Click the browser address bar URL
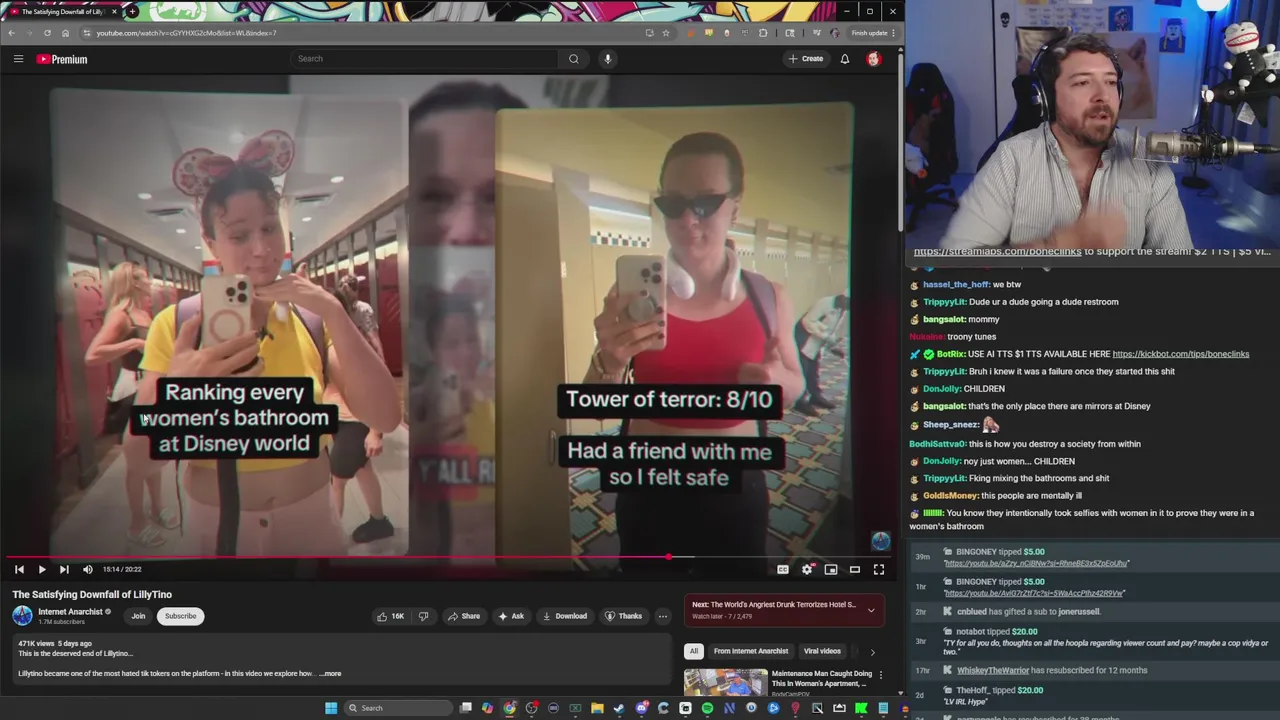 [186, 33]
